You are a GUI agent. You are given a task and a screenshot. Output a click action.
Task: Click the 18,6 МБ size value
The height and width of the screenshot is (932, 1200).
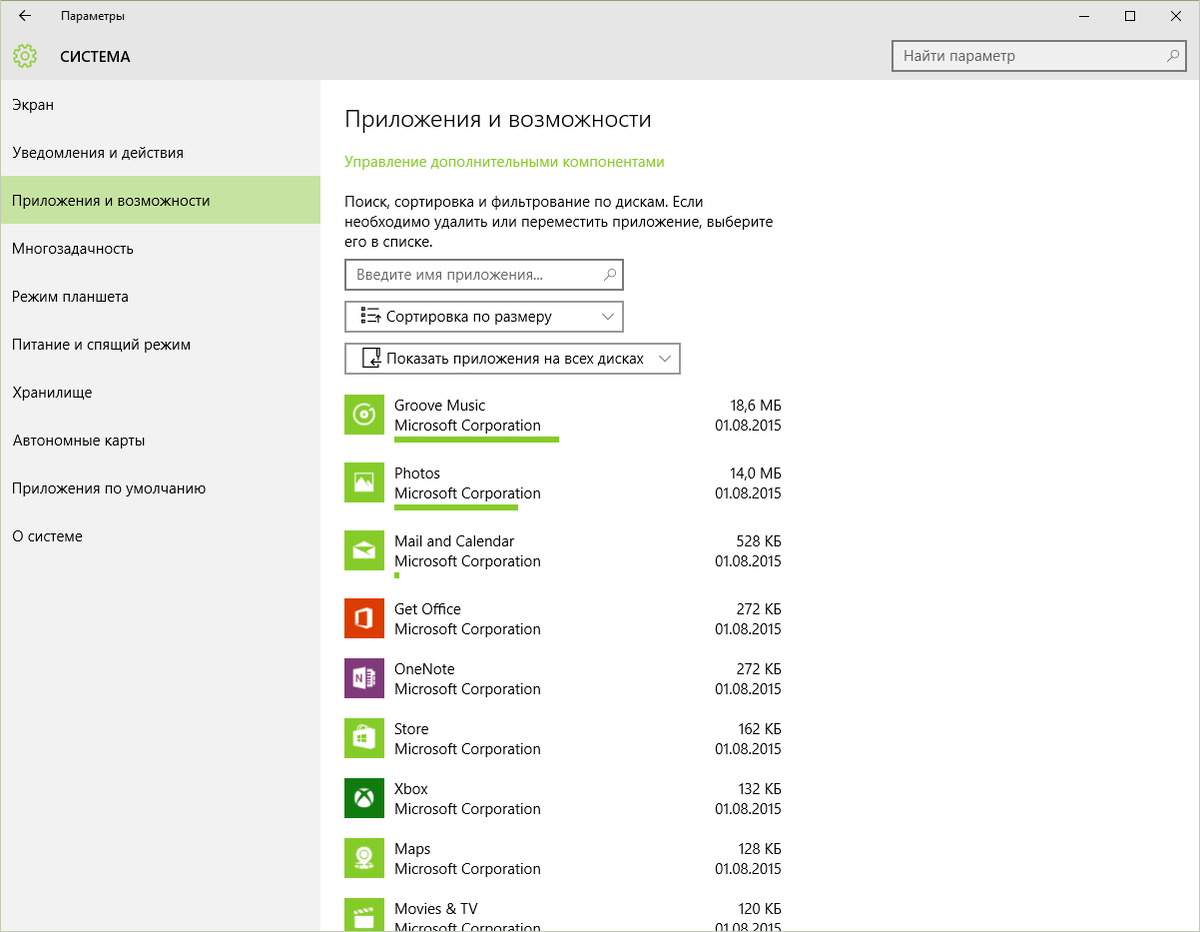pyautogui.click(x=756, y=405)
